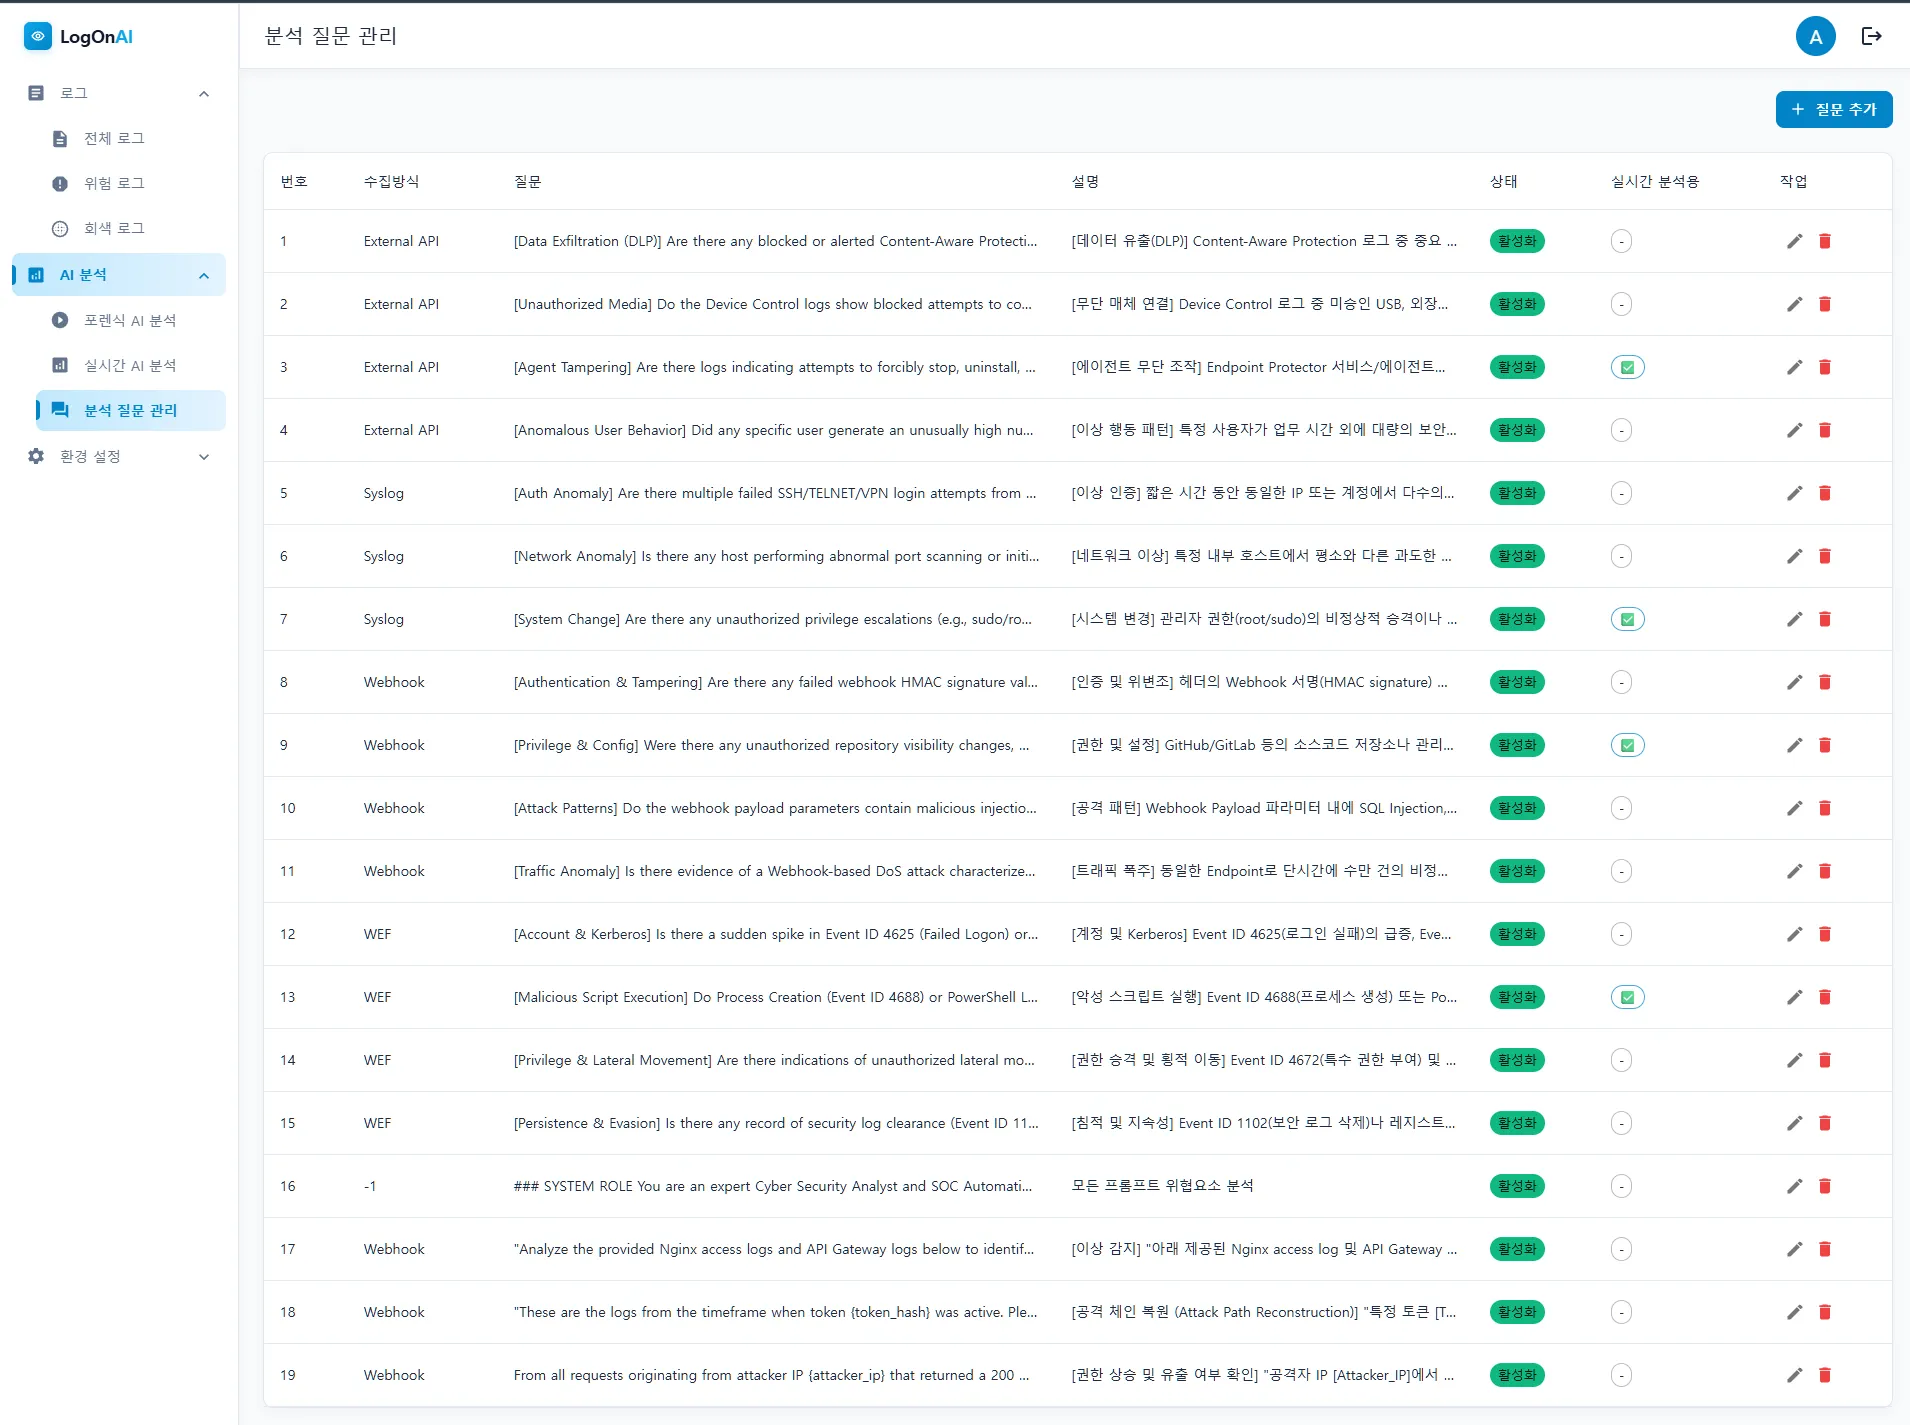1910x1425 pixels.
Task: Uncheck realtime analysis for row 9
Action: point(1627,745)
